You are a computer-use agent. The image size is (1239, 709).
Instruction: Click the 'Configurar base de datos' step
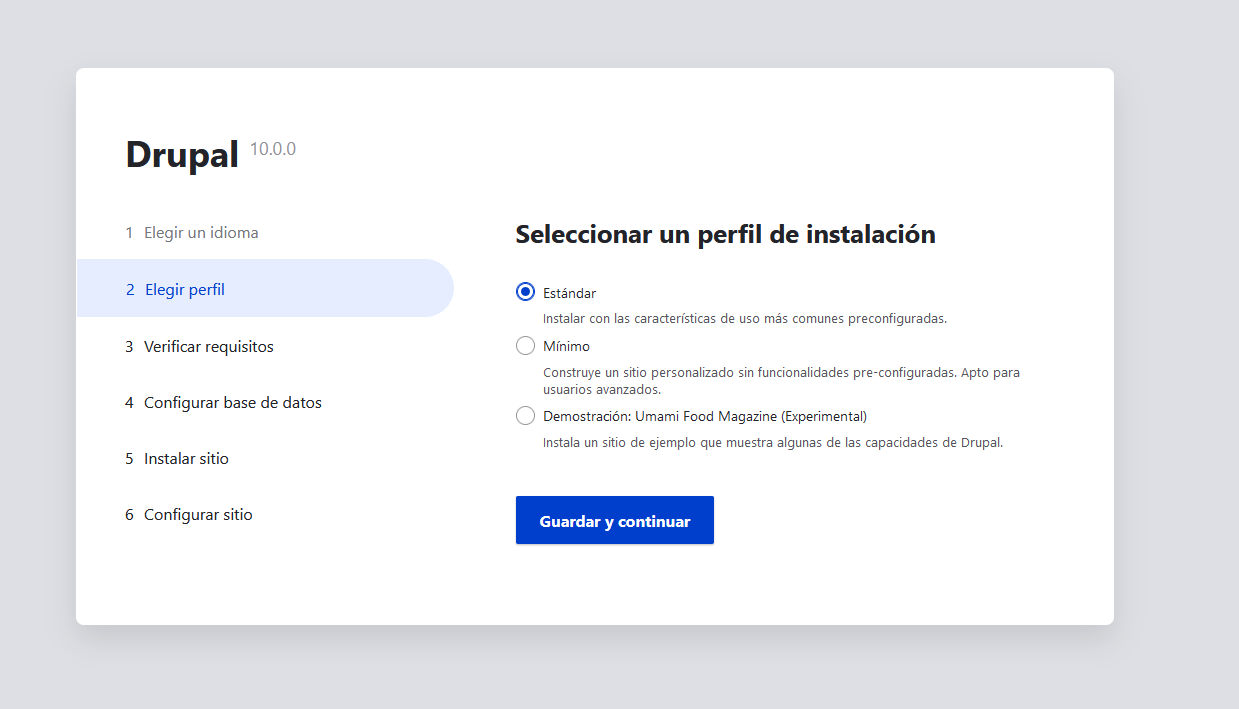(x=223, y=402)
